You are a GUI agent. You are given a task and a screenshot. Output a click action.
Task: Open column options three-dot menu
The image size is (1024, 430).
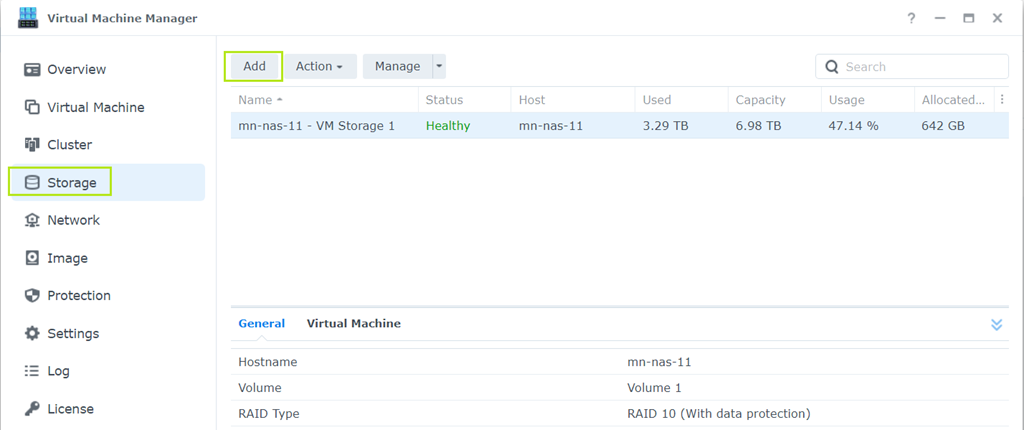click(1003, 100)
